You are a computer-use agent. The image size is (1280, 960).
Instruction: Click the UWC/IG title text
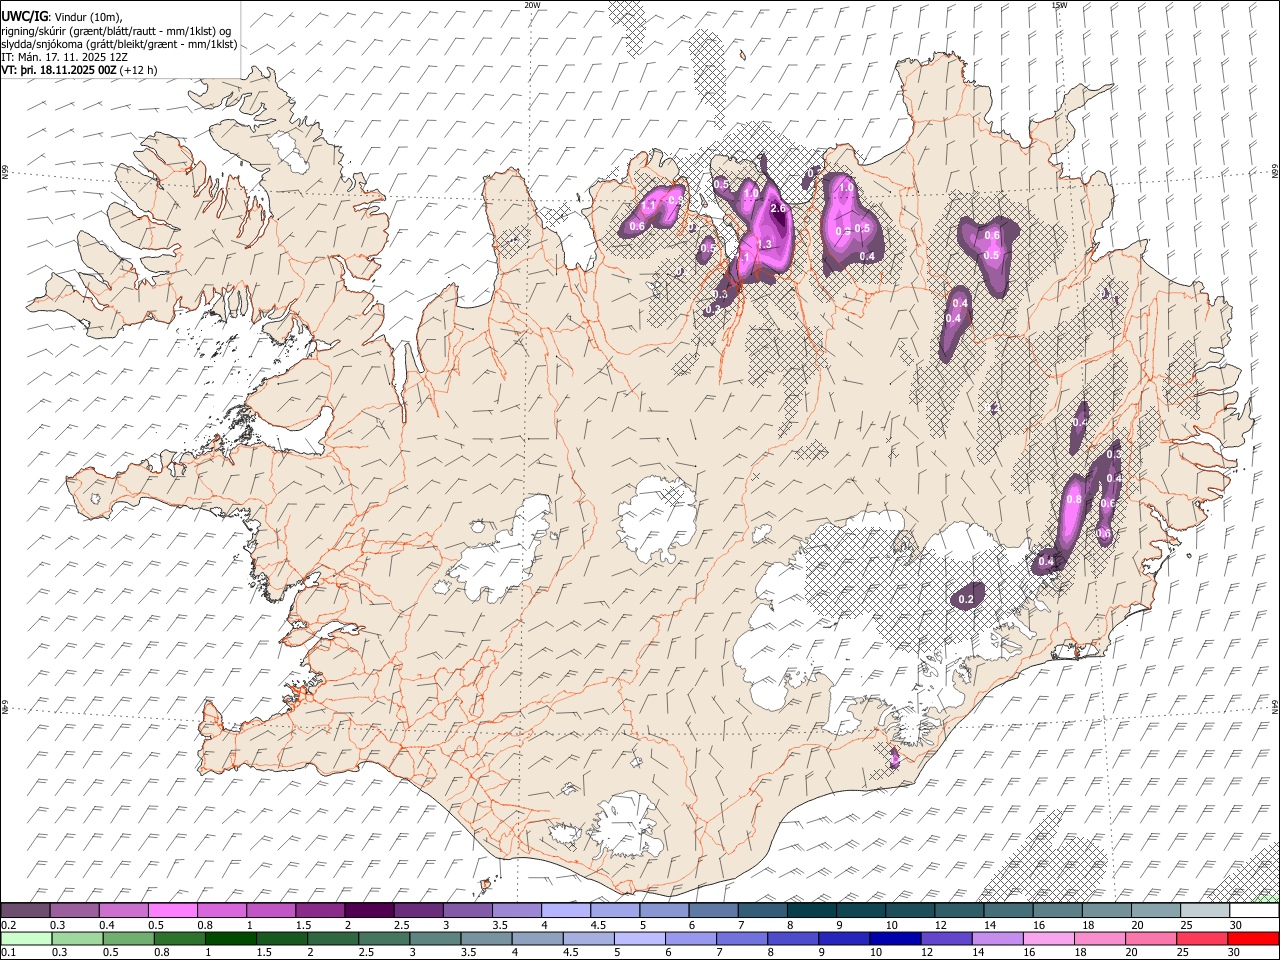click(24, 16)
